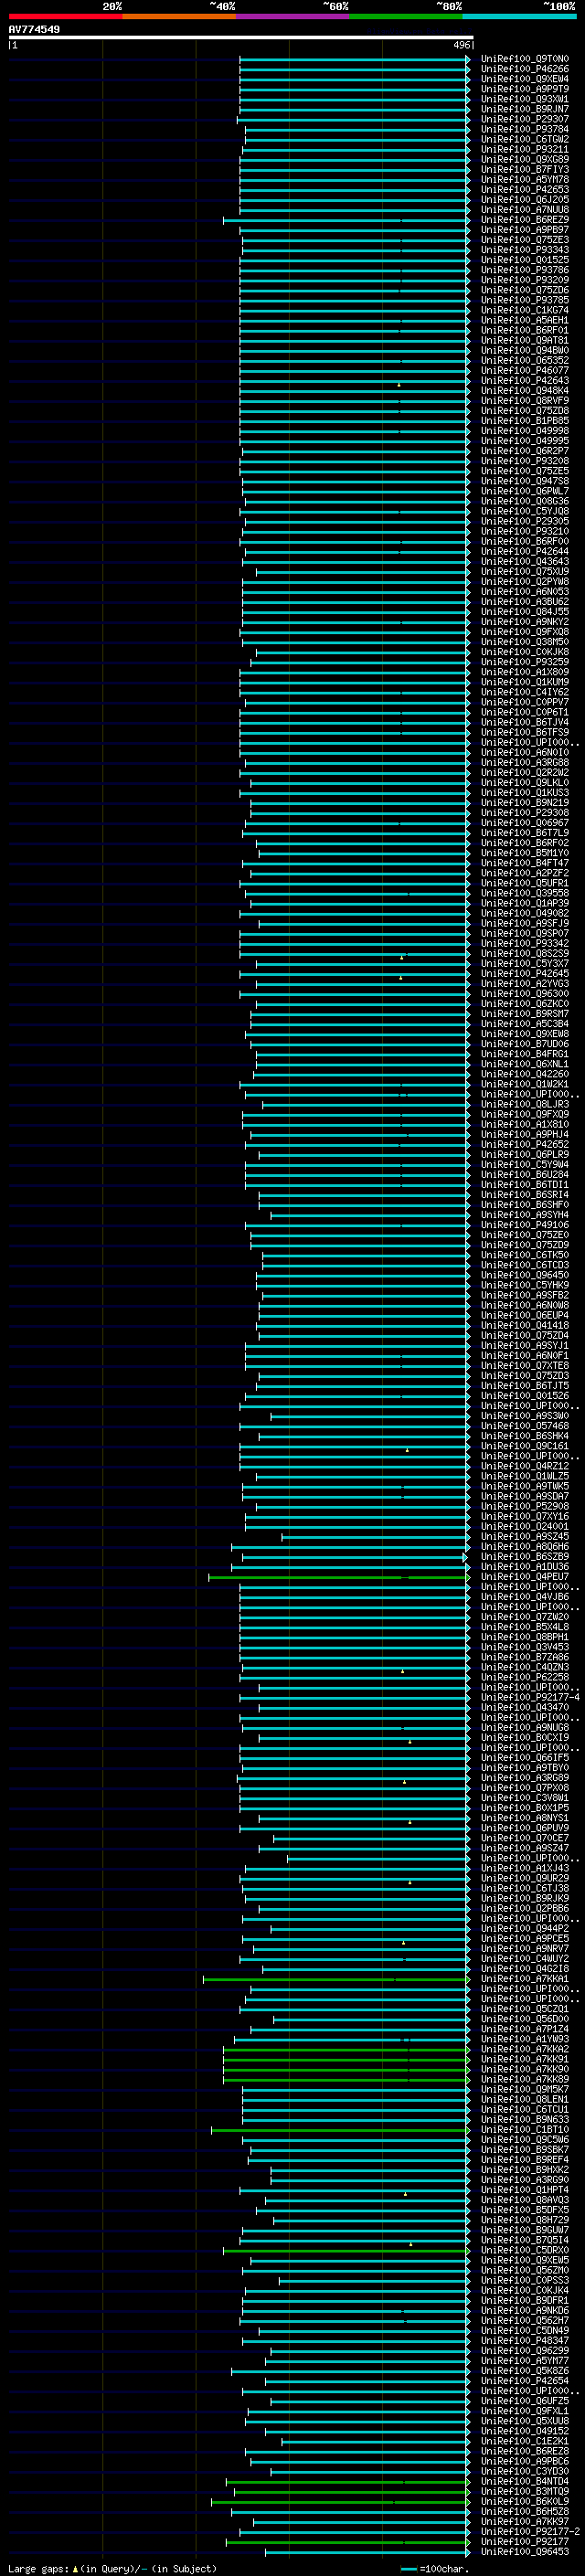
Task: Open hit UniRef100_Q96453
Action: (x=524, y=2551)
